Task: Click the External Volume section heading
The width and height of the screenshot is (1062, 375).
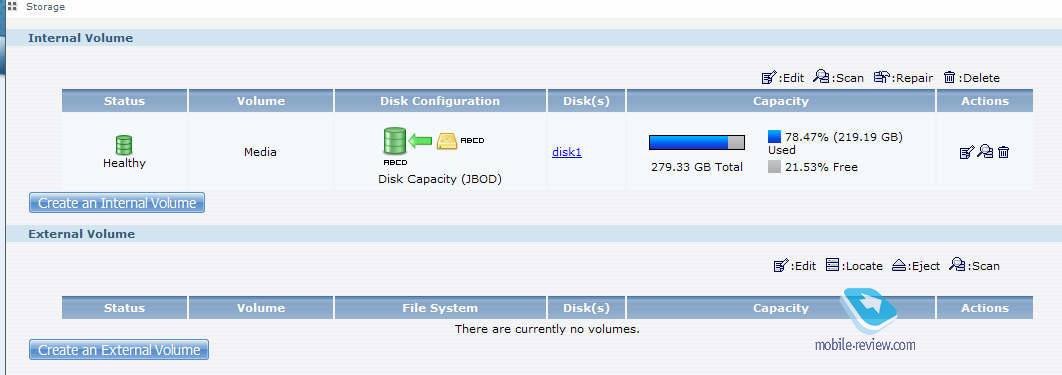Action: pos(81,234)
